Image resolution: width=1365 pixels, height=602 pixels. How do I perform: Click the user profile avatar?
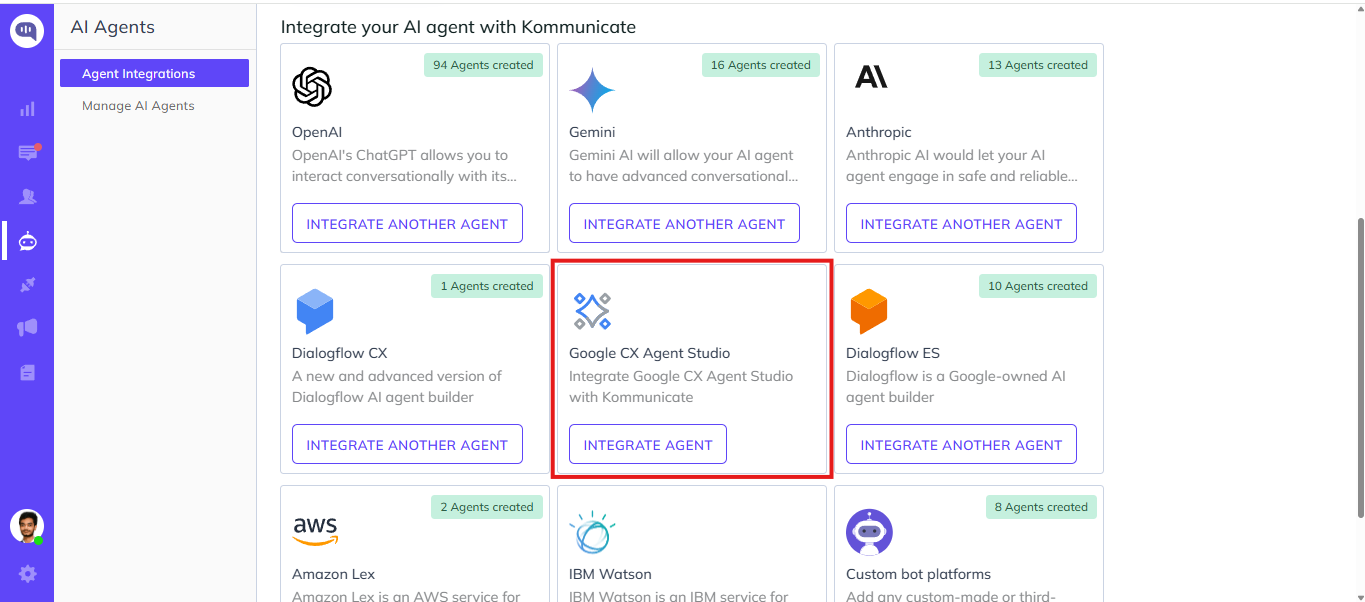[27, 526]
